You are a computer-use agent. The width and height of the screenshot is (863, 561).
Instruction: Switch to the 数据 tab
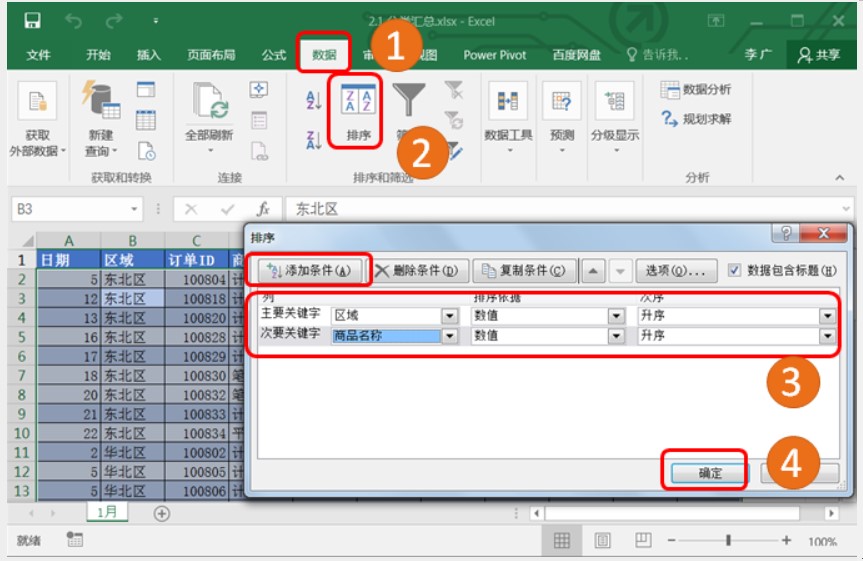pos(324,55)
